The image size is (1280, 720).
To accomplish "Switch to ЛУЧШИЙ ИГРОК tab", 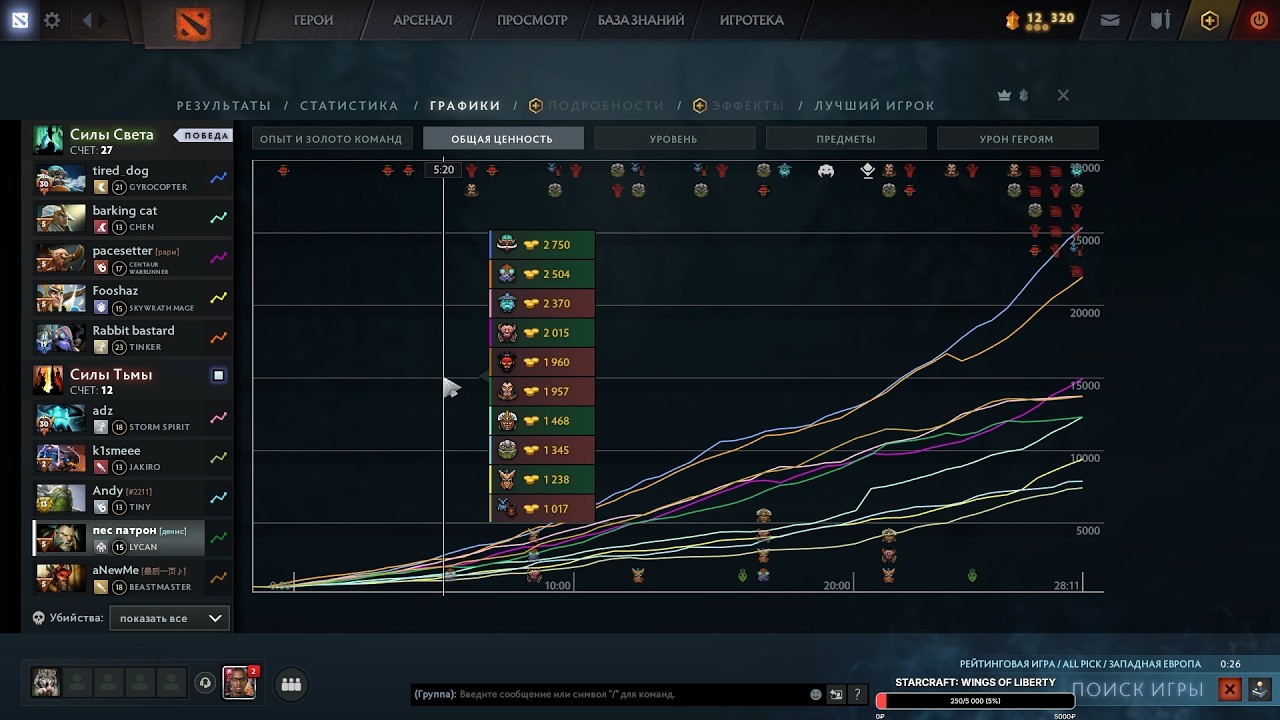I will [874, 105].
